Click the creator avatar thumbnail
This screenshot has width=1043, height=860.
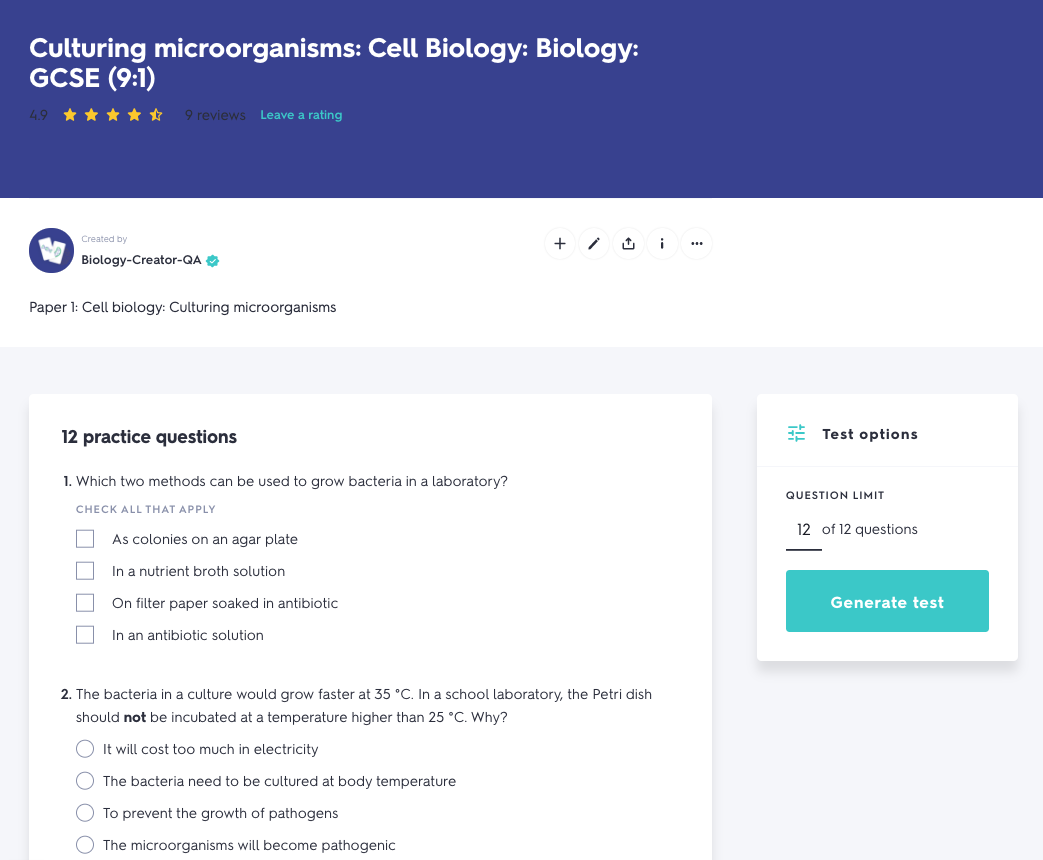pyautogui.click(x=51, y=250)
